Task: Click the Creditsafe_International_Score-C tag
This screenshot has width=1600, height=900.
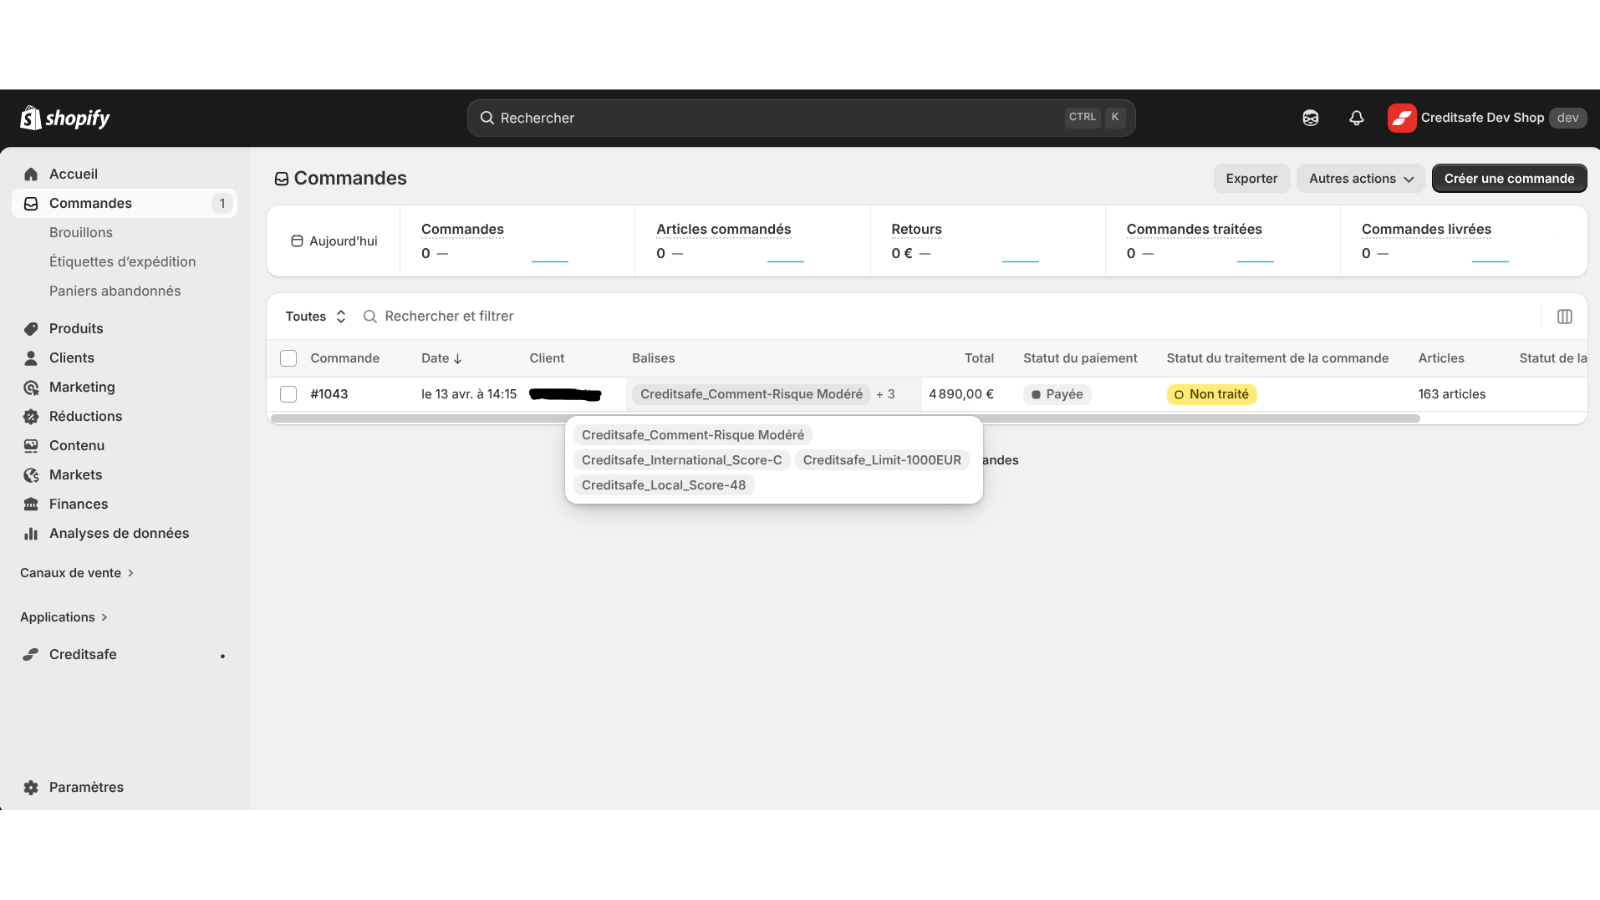Action: click(x=682, y=460)
